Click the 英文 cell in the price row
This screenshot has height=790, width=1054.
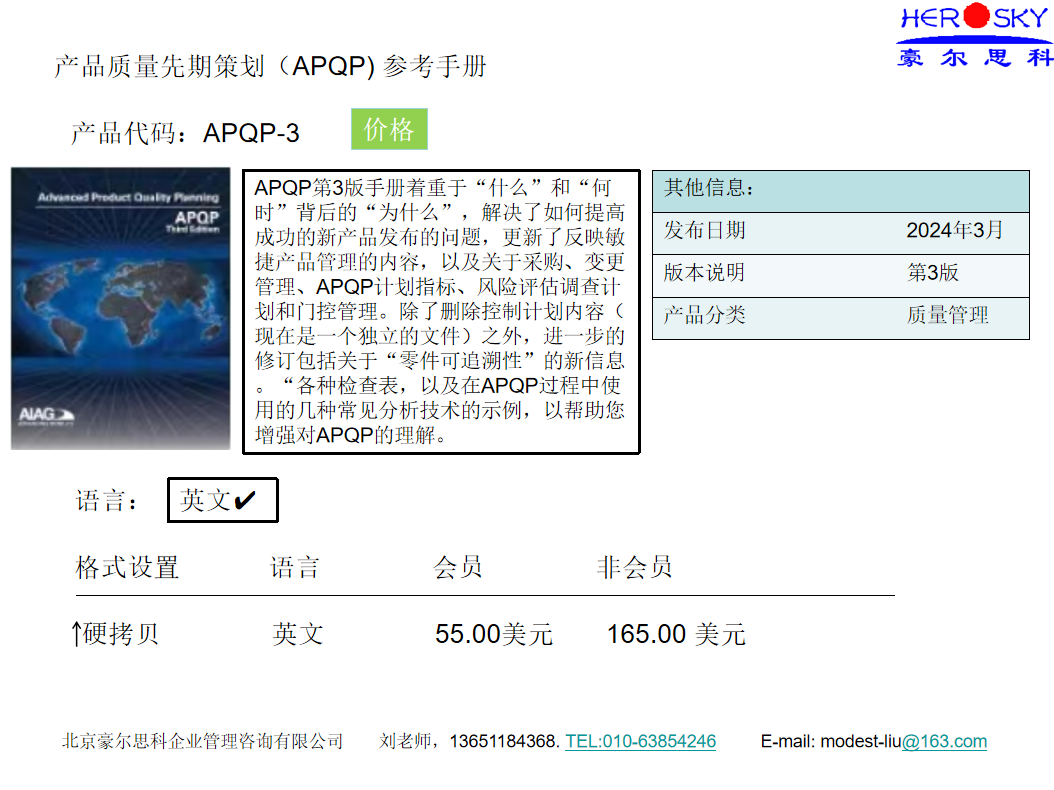coord(298,634)
